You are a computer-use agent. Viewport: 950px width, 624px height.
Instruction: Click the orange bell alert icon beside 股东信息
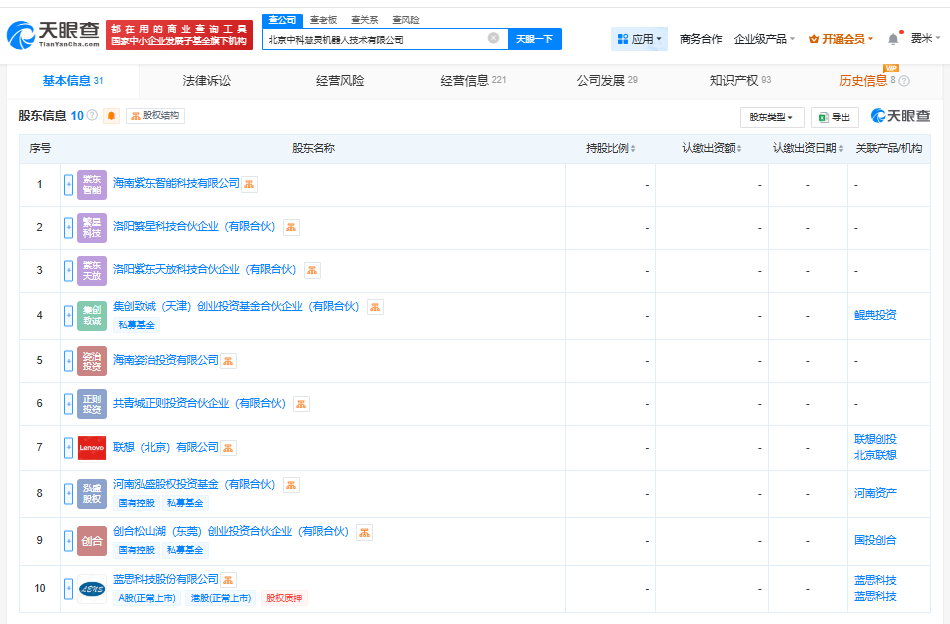(x=111, y=116)
